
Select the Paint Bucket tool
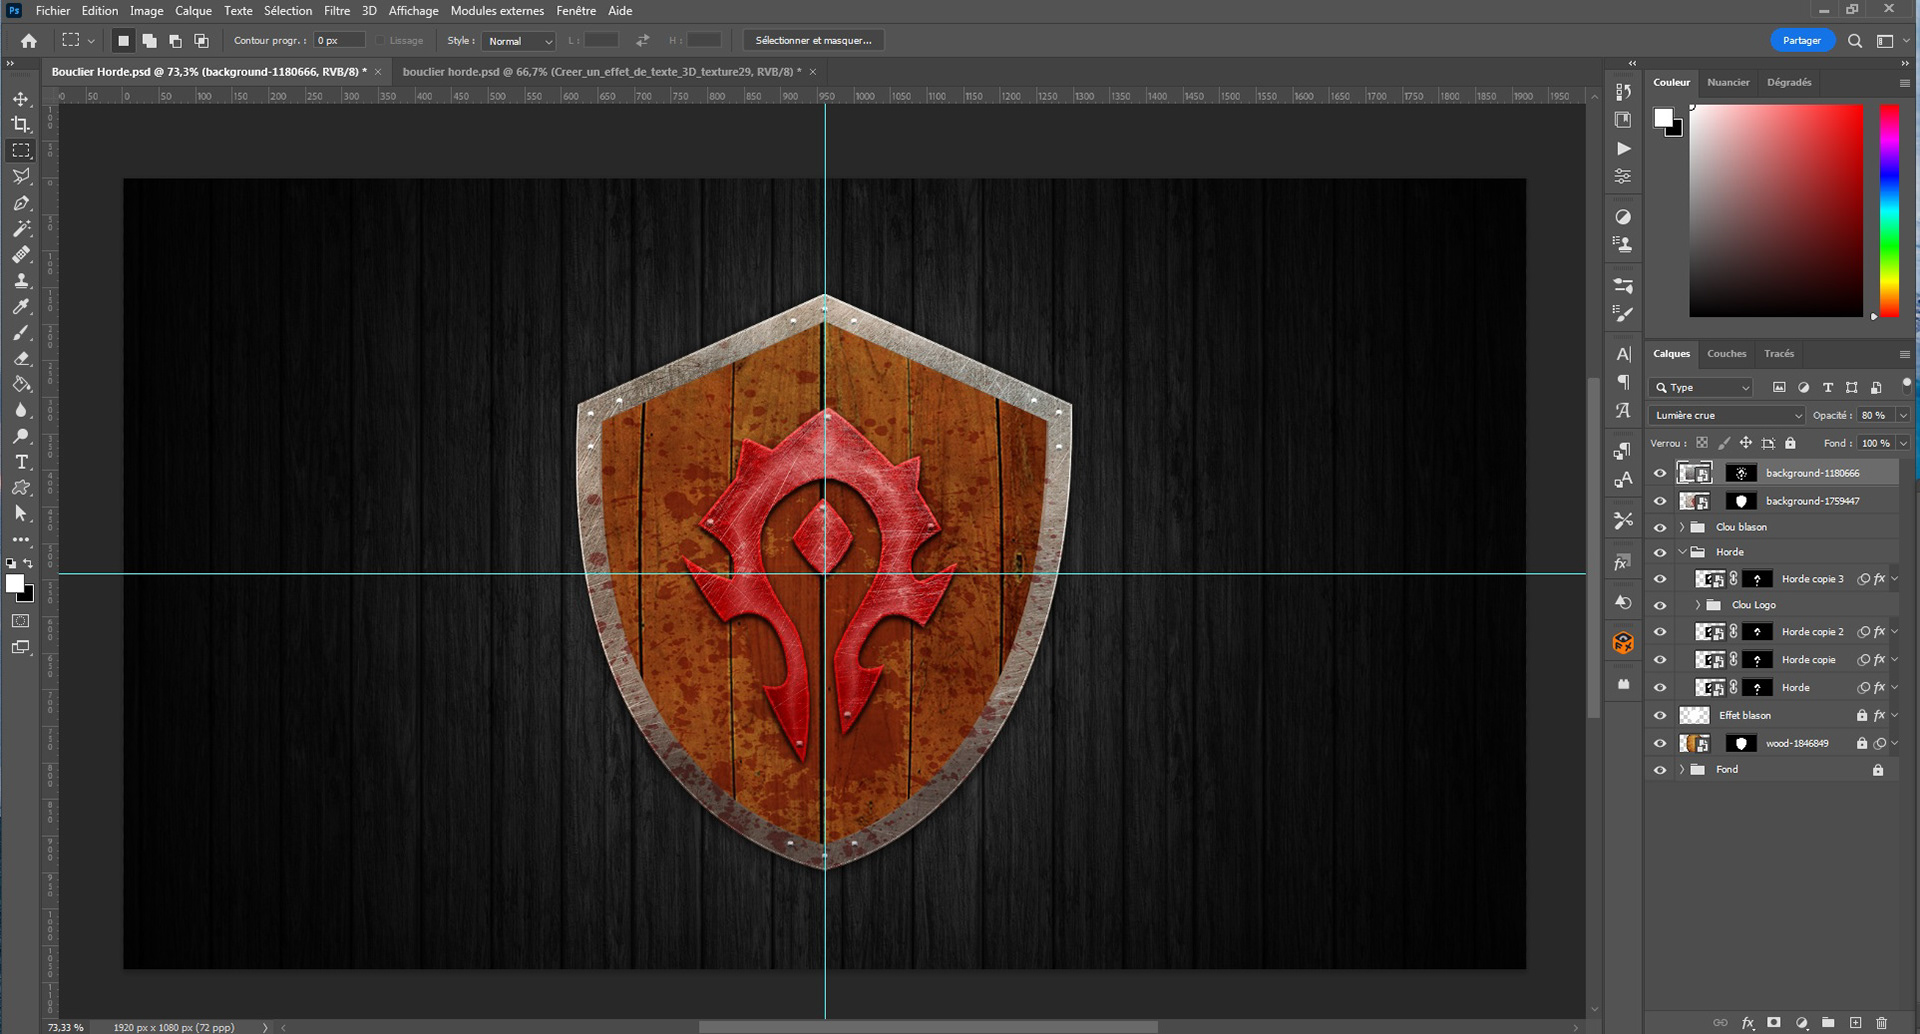coord(21,385)
